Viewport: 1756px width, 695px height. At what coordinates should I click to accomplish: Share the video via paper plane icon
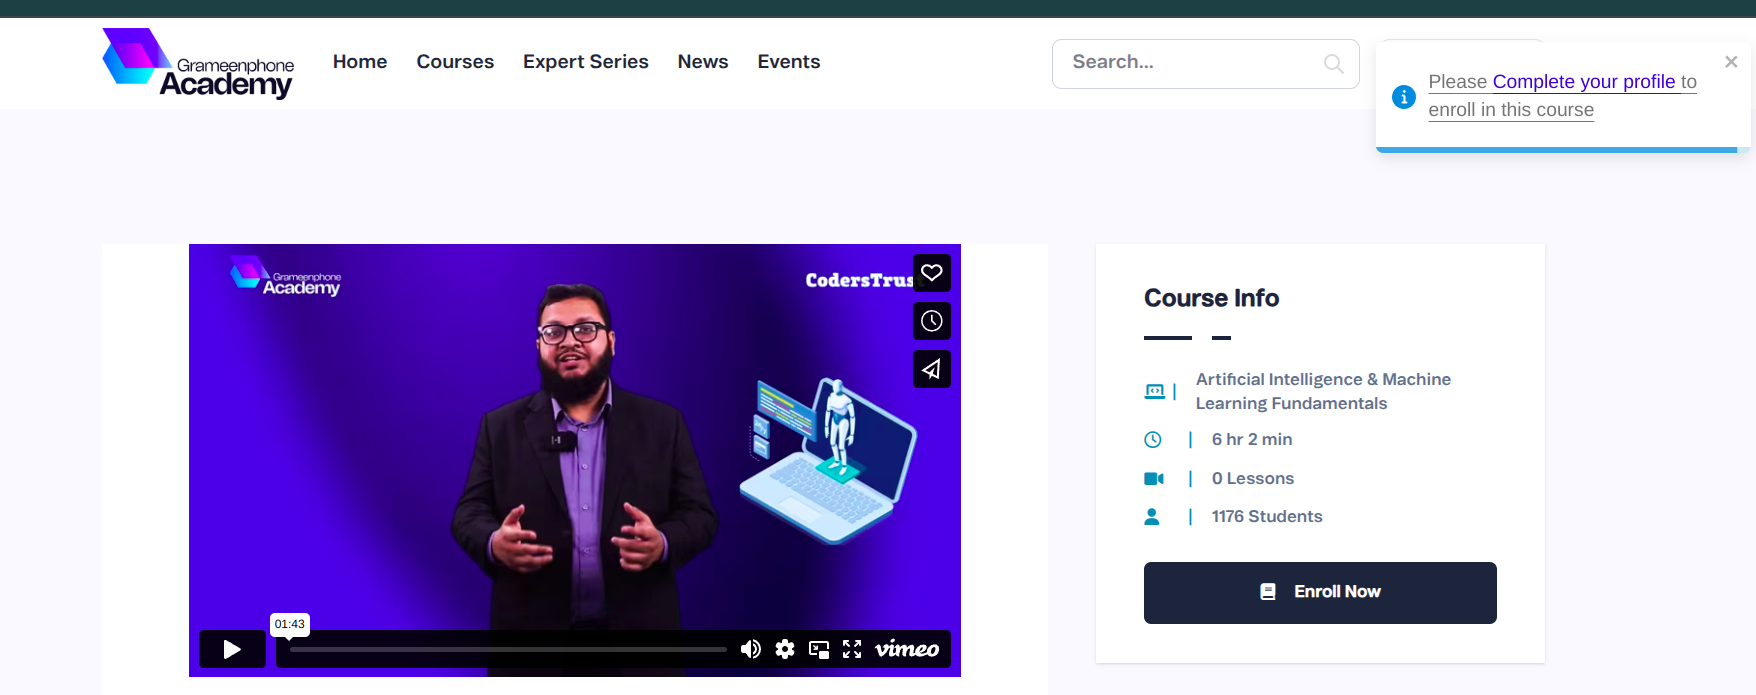(x=932, y=369)
